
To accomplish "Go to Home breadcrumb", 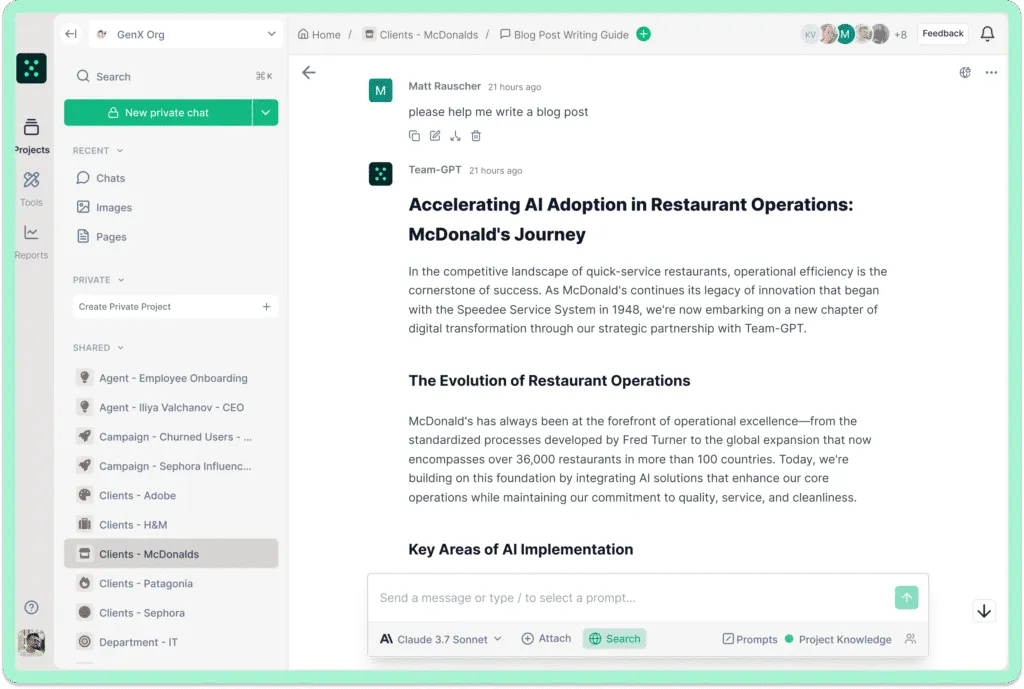I will coord(319,35).
